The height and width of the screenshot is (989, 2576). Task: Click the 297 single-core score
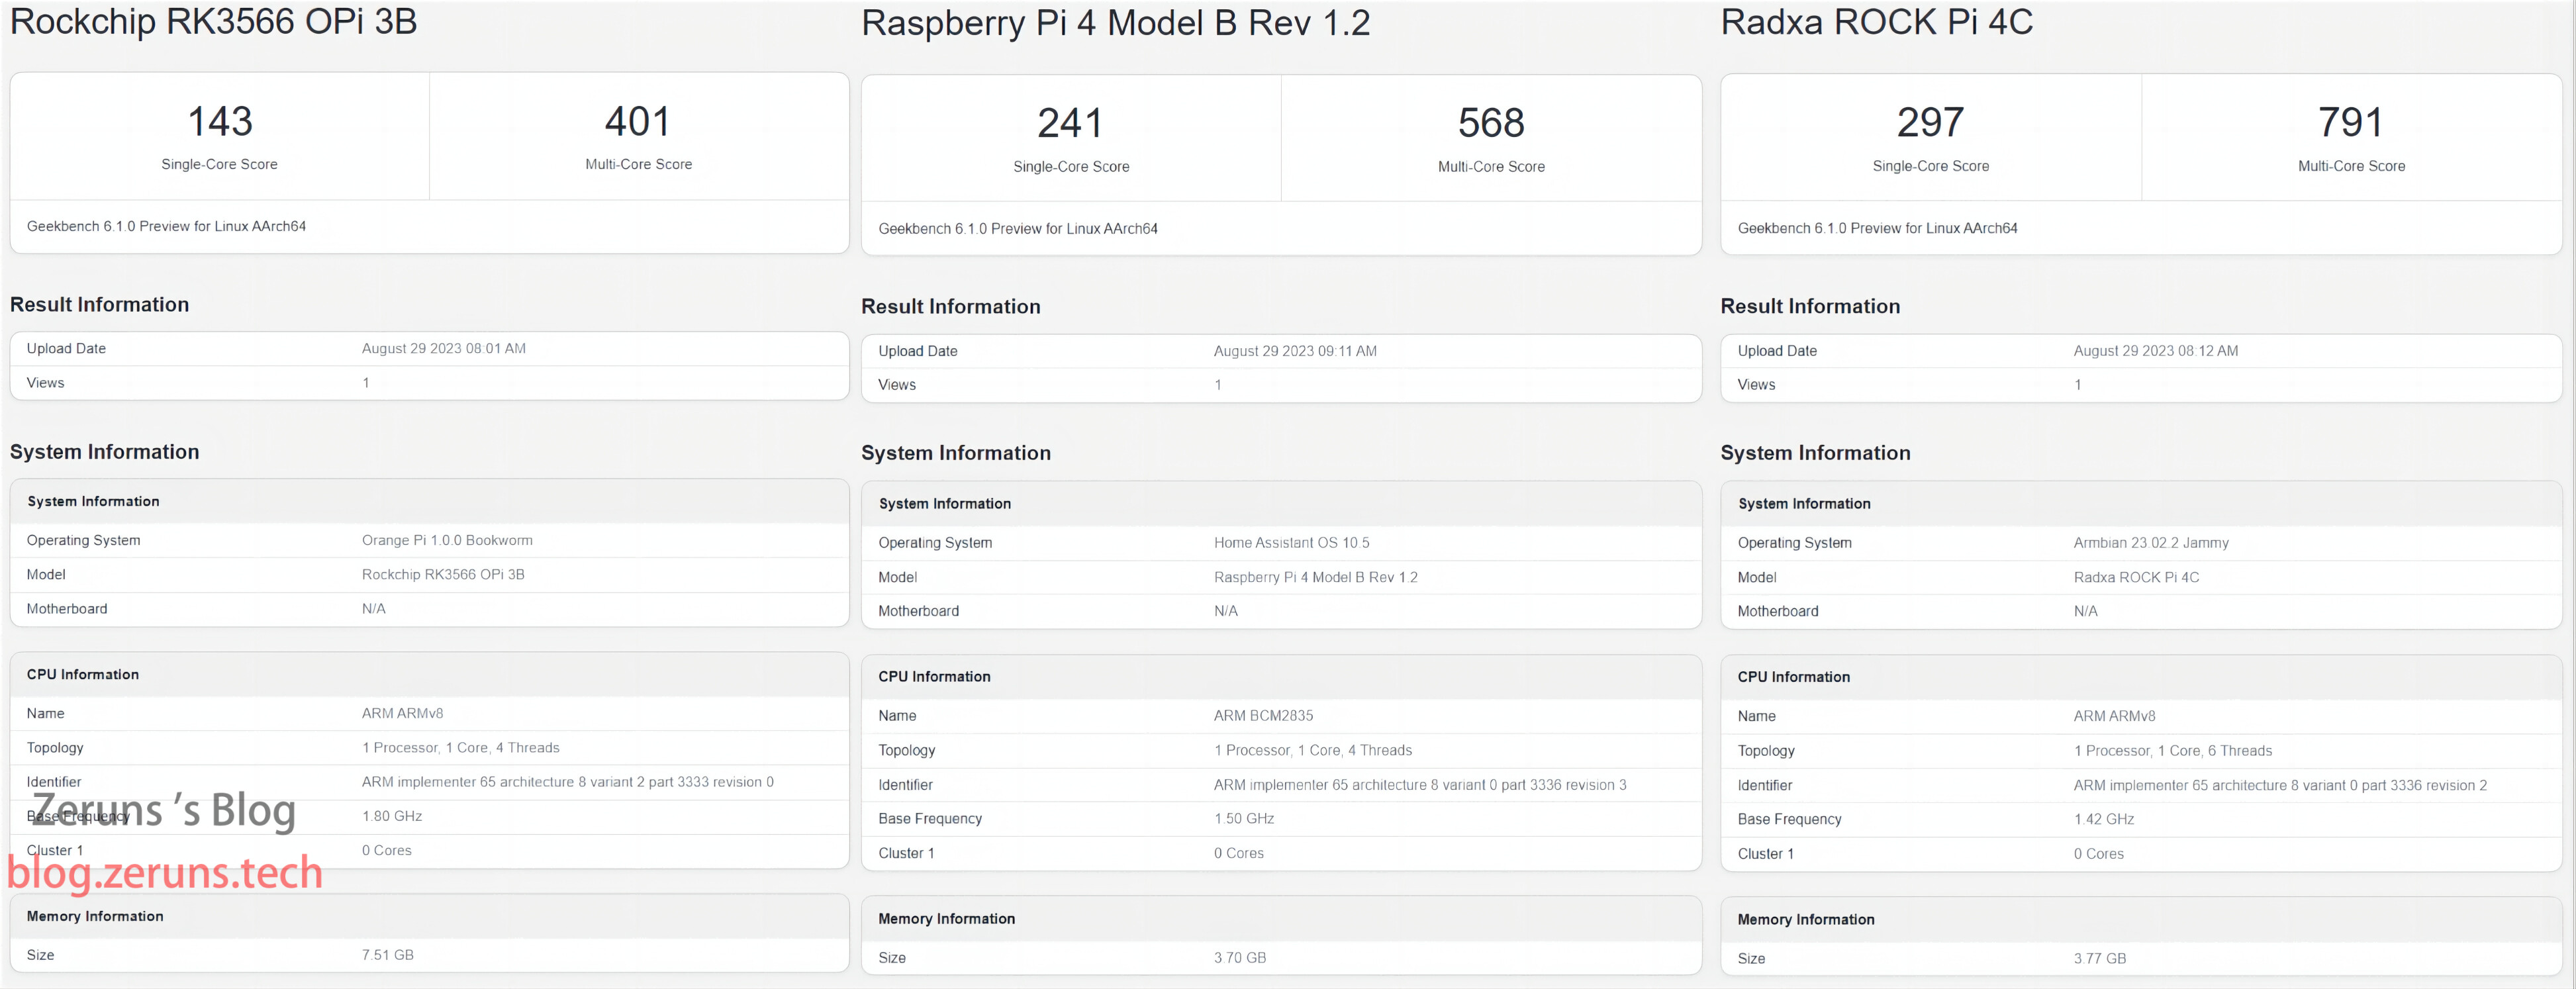pos(1930,123)
